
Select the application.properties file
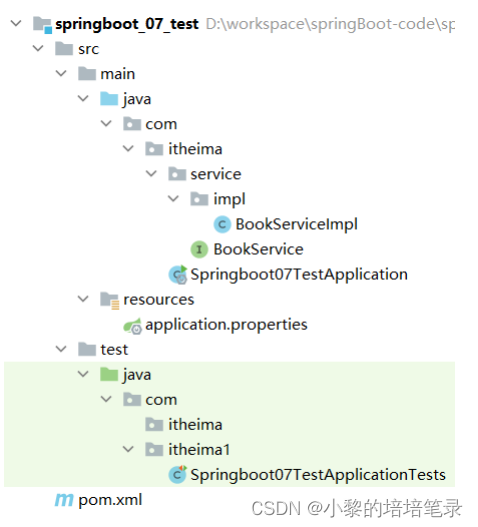(226, 325)
